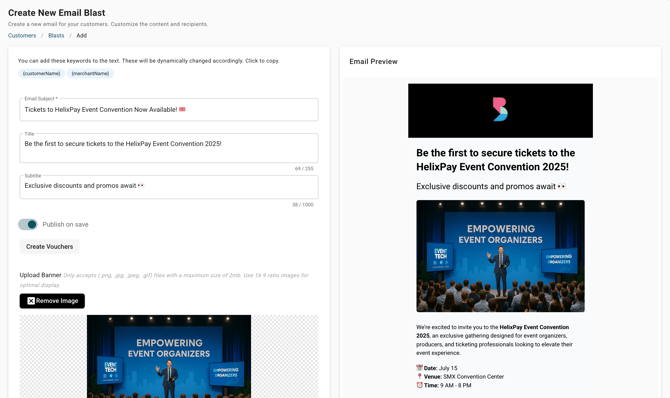Click the uploaded banner image thumbnail
Screen dimensions: 670x398
(169, 357)
